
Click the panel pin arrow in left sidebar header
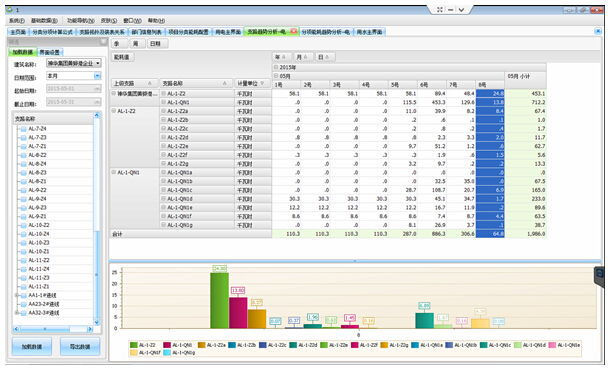click(103, 41)
